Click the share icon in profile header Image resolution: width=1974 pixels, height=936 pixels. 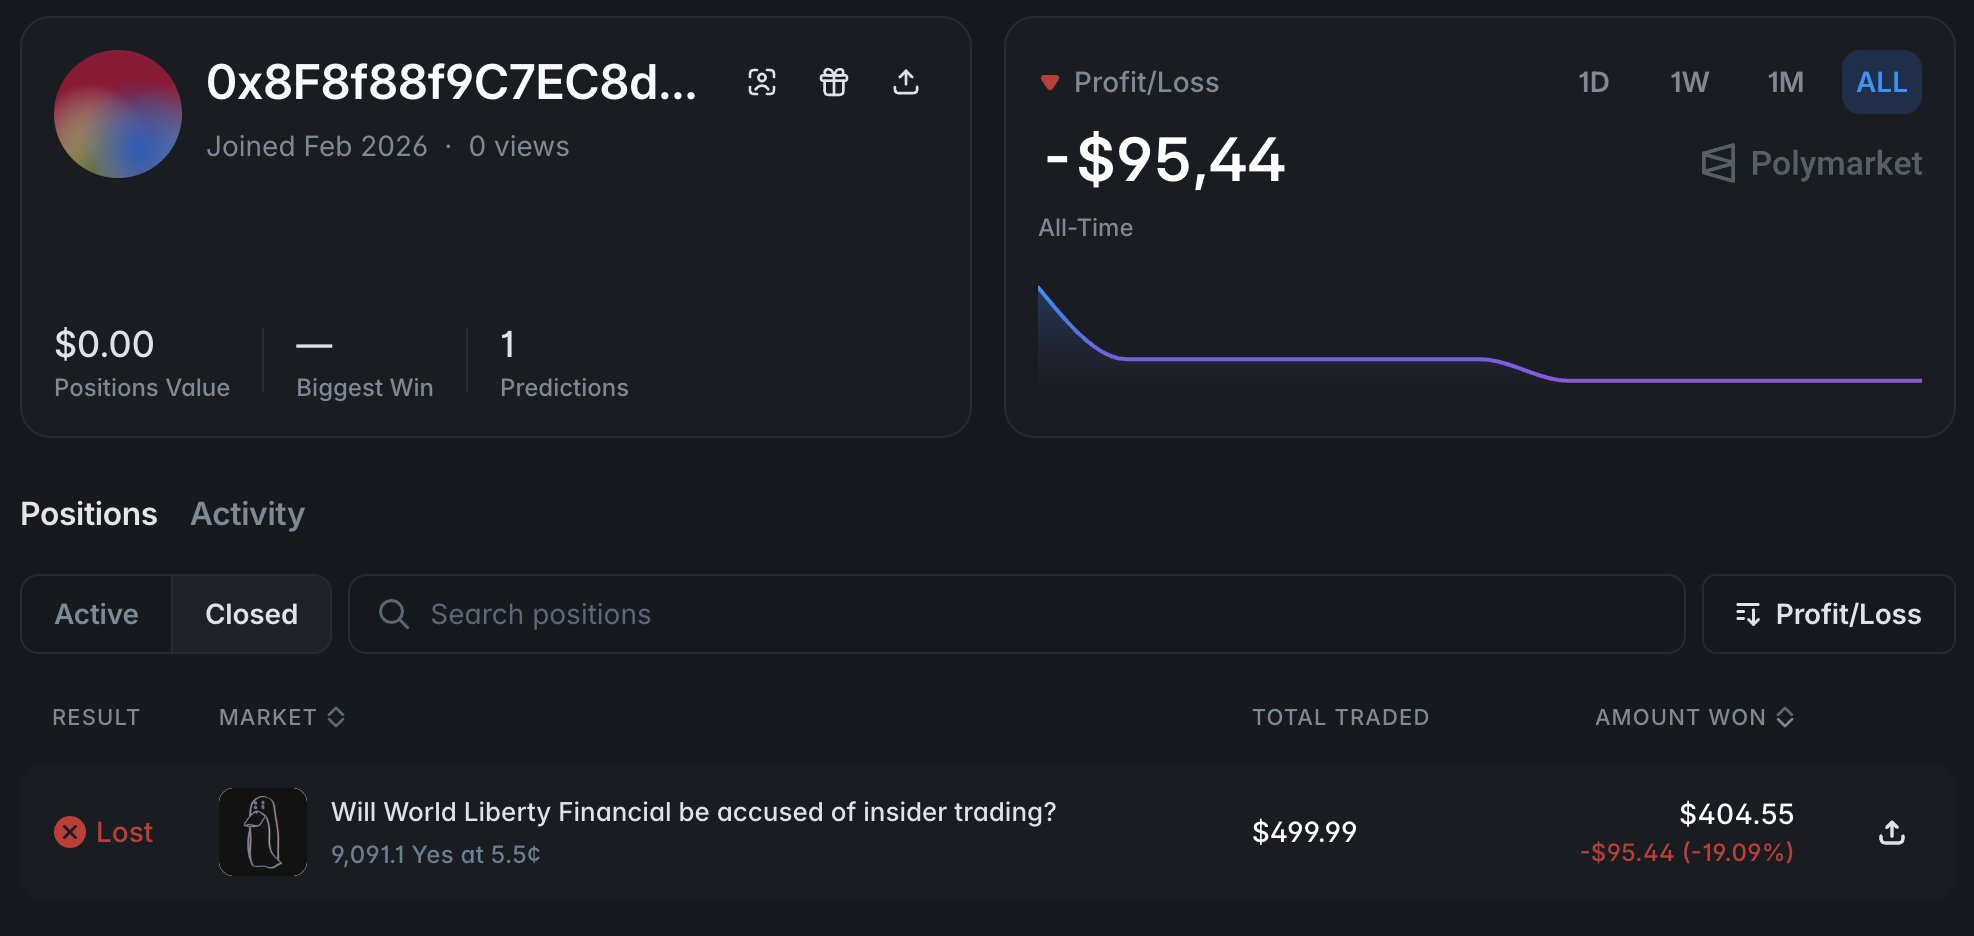click(x=906, y=82)
